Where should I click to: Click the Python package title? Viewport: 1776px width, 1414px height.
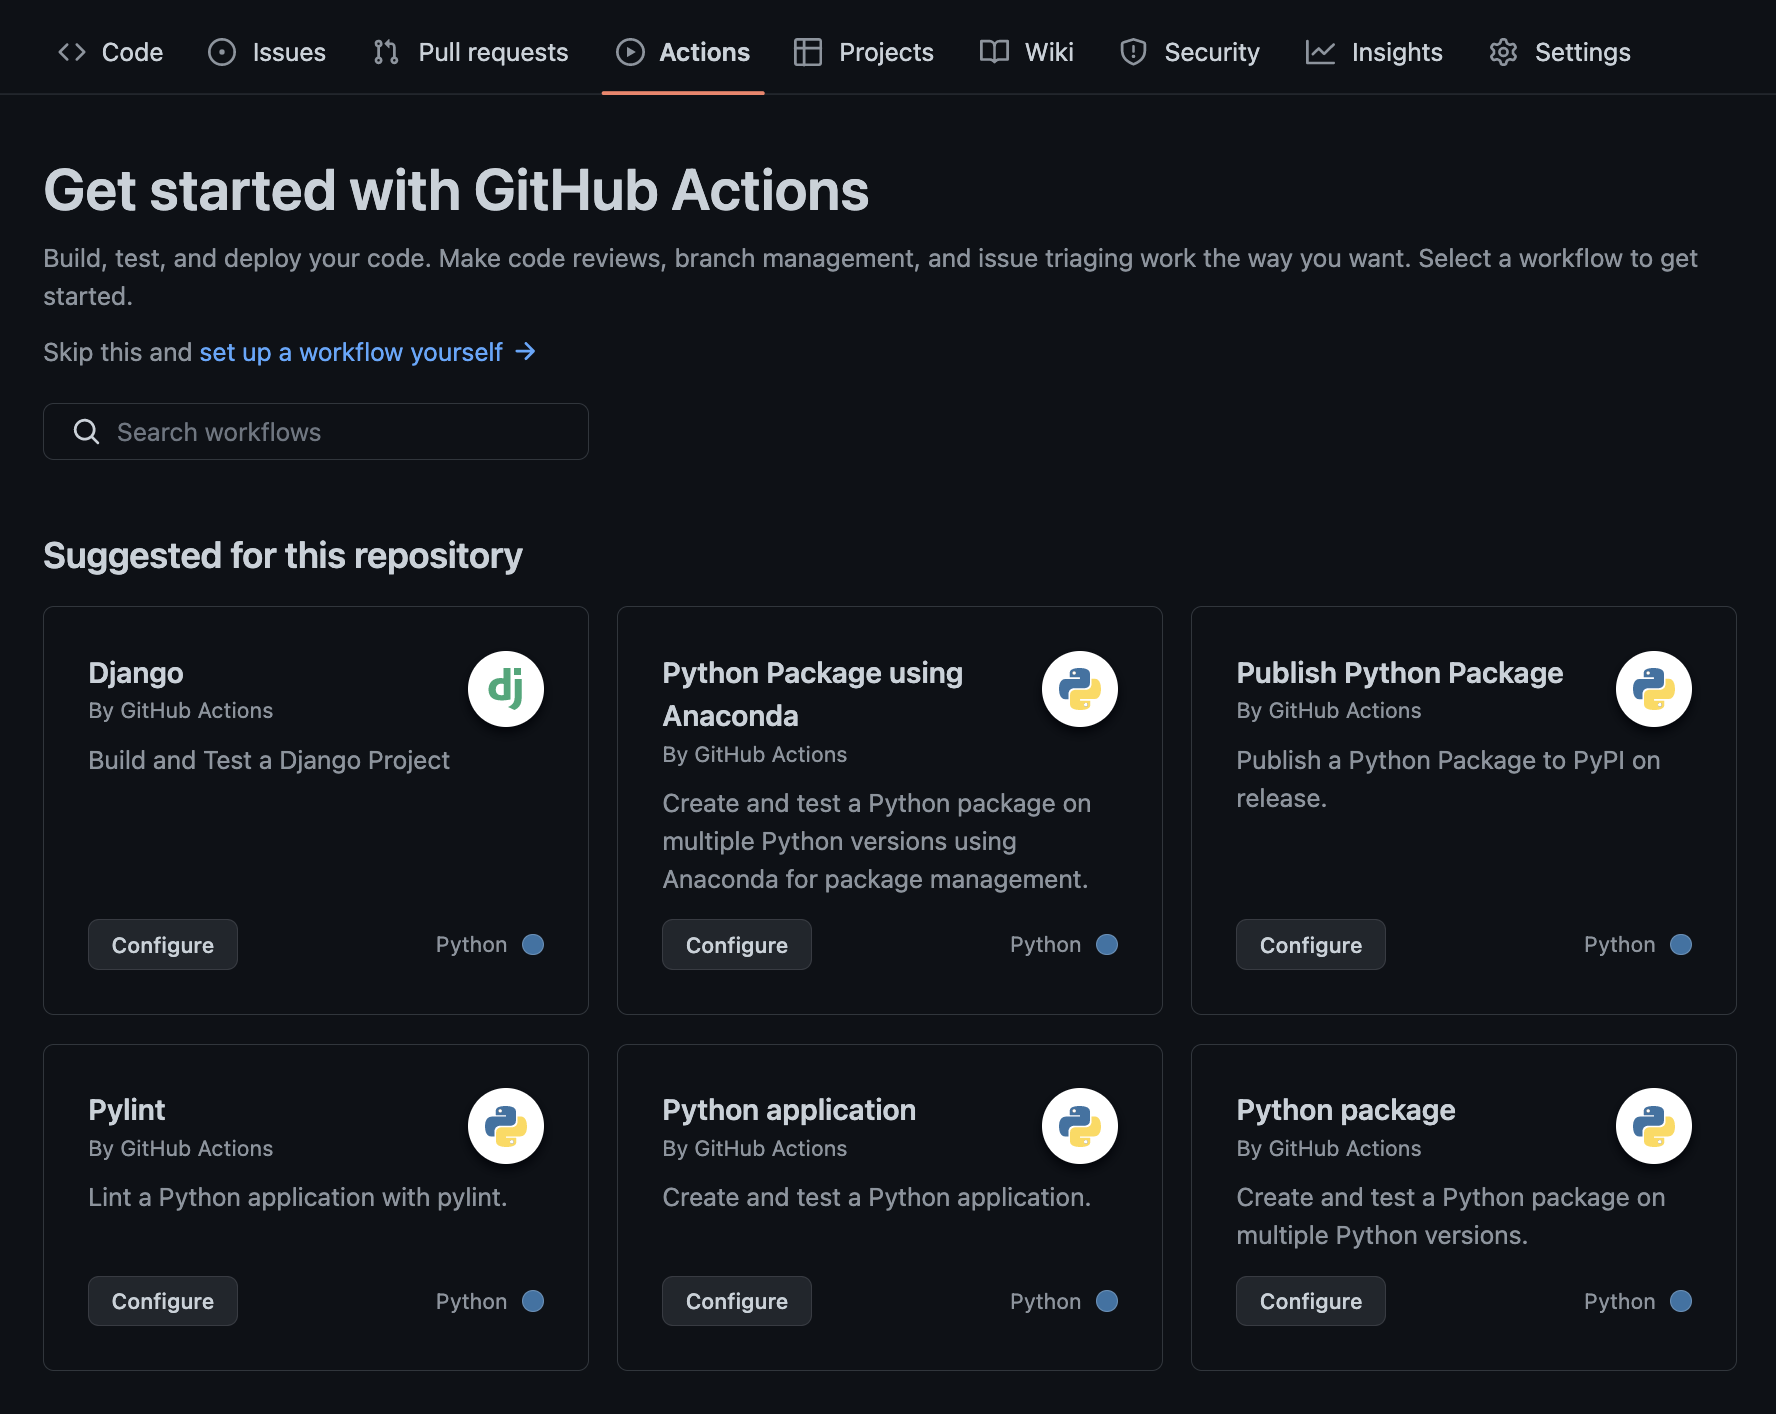click(1346, 1110)
